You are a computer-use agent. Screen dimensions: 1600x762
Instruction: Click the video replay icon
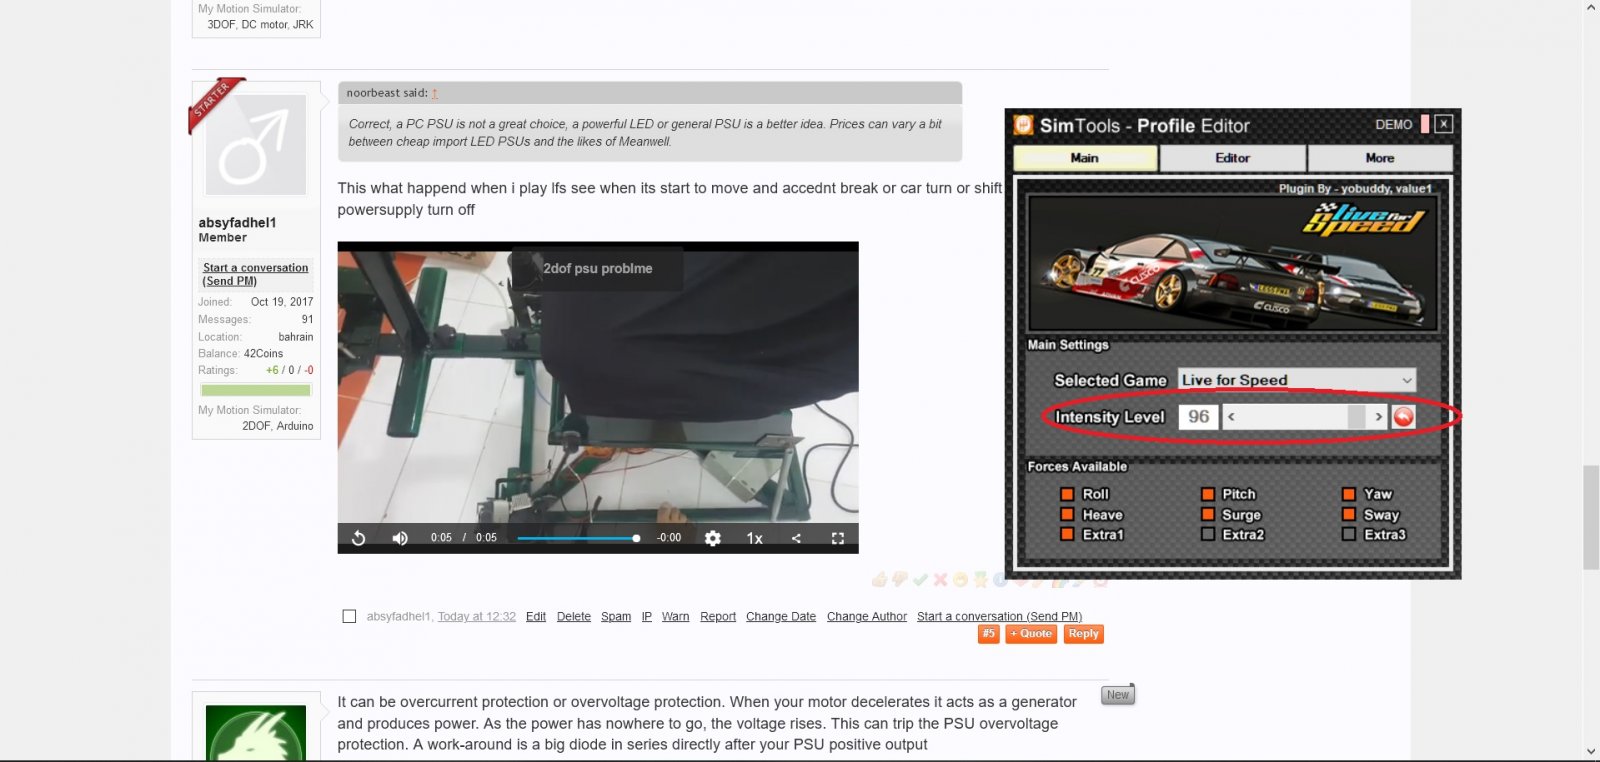pyautogui.click(x=358, y=538)
